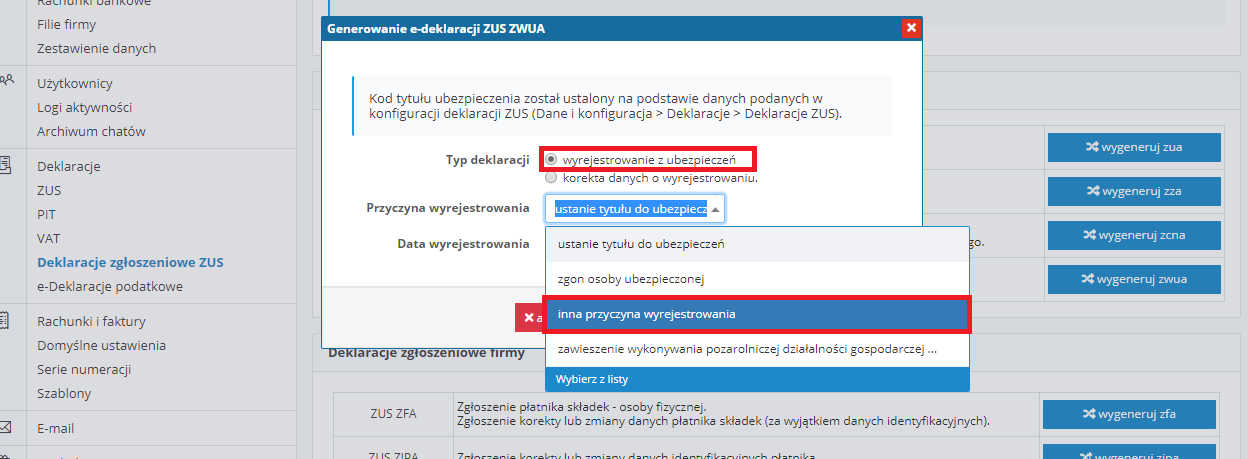The height and width of the screenshot is (459, 1248).
Task: Click 'wygeneruj zua' button
Action: [1134, 147]
